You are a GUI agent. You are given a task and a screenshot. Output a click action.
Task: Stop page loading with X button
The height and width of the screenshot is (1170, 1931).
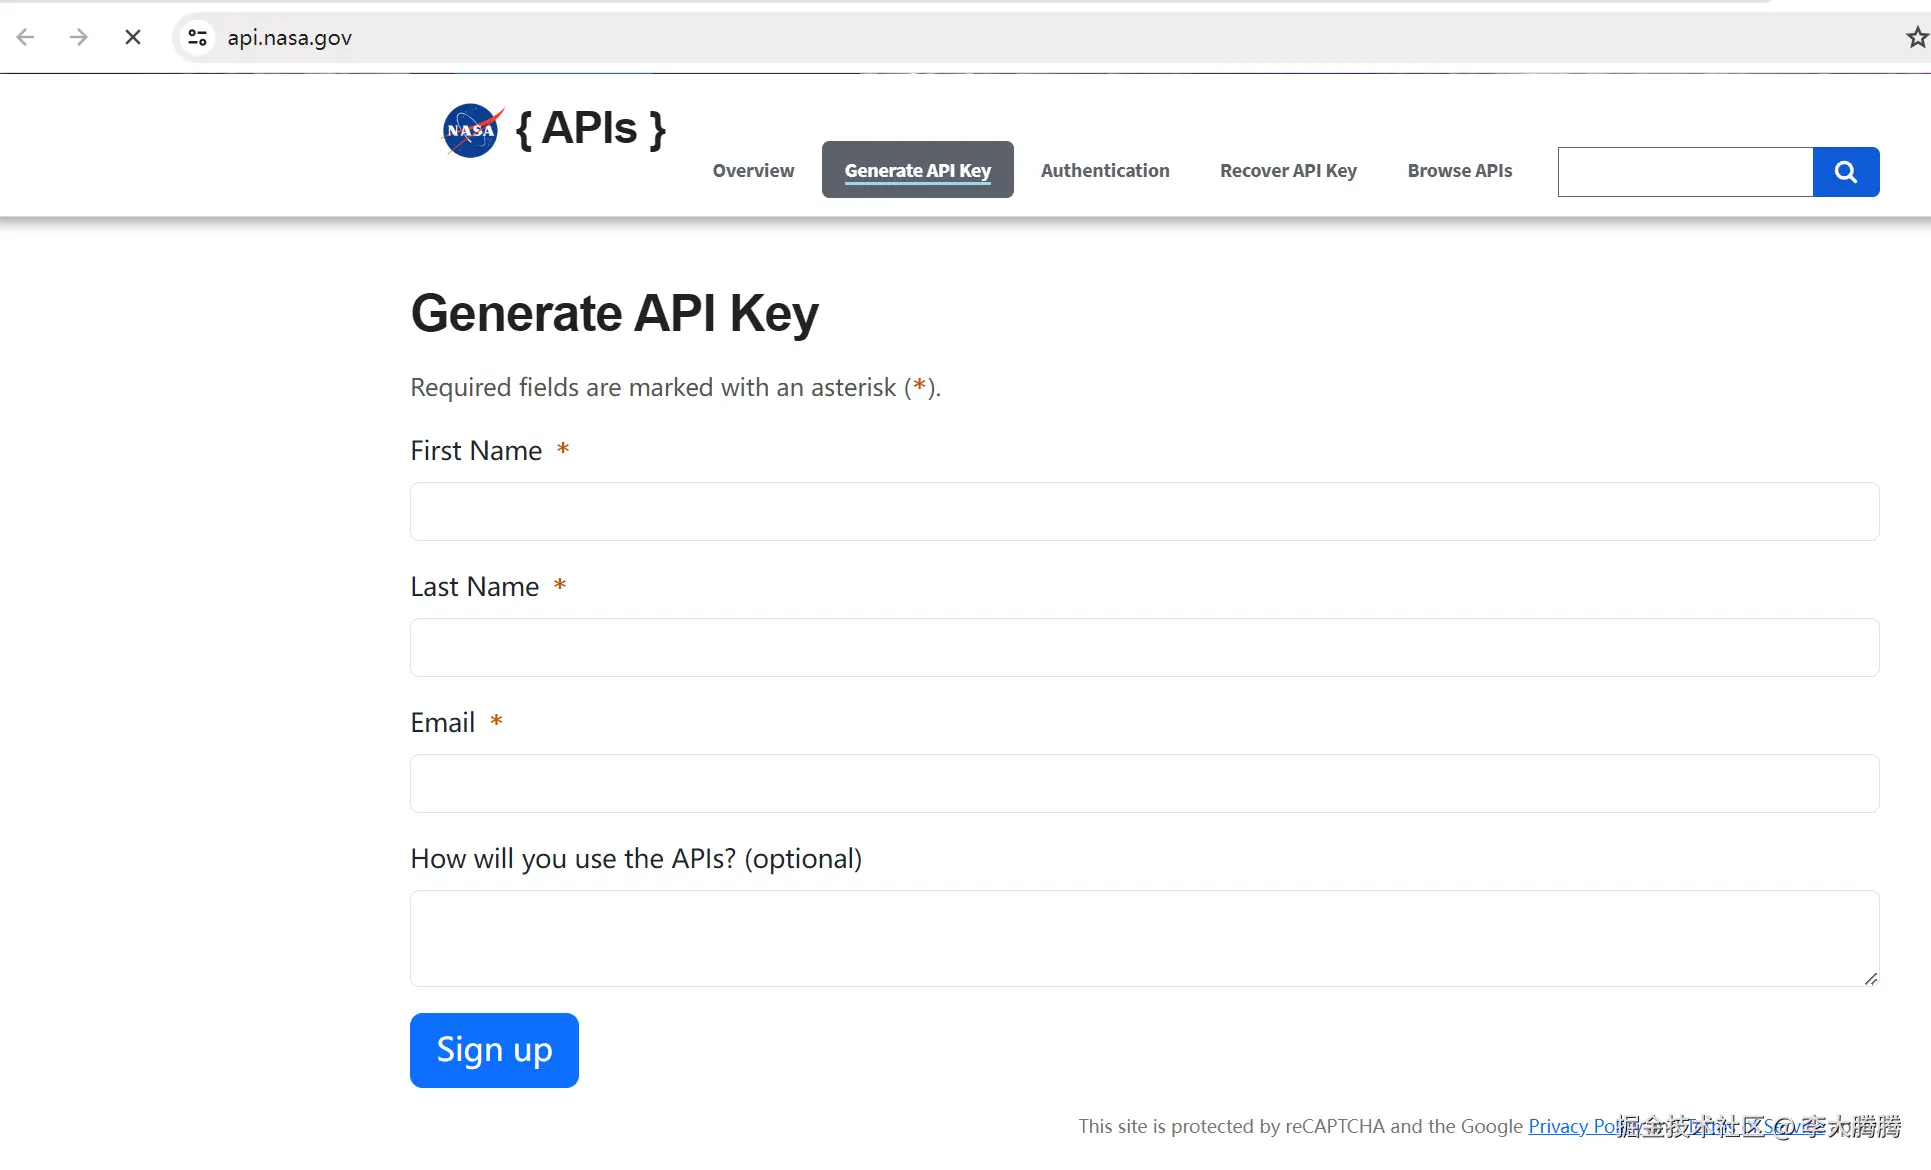point(132,38)
